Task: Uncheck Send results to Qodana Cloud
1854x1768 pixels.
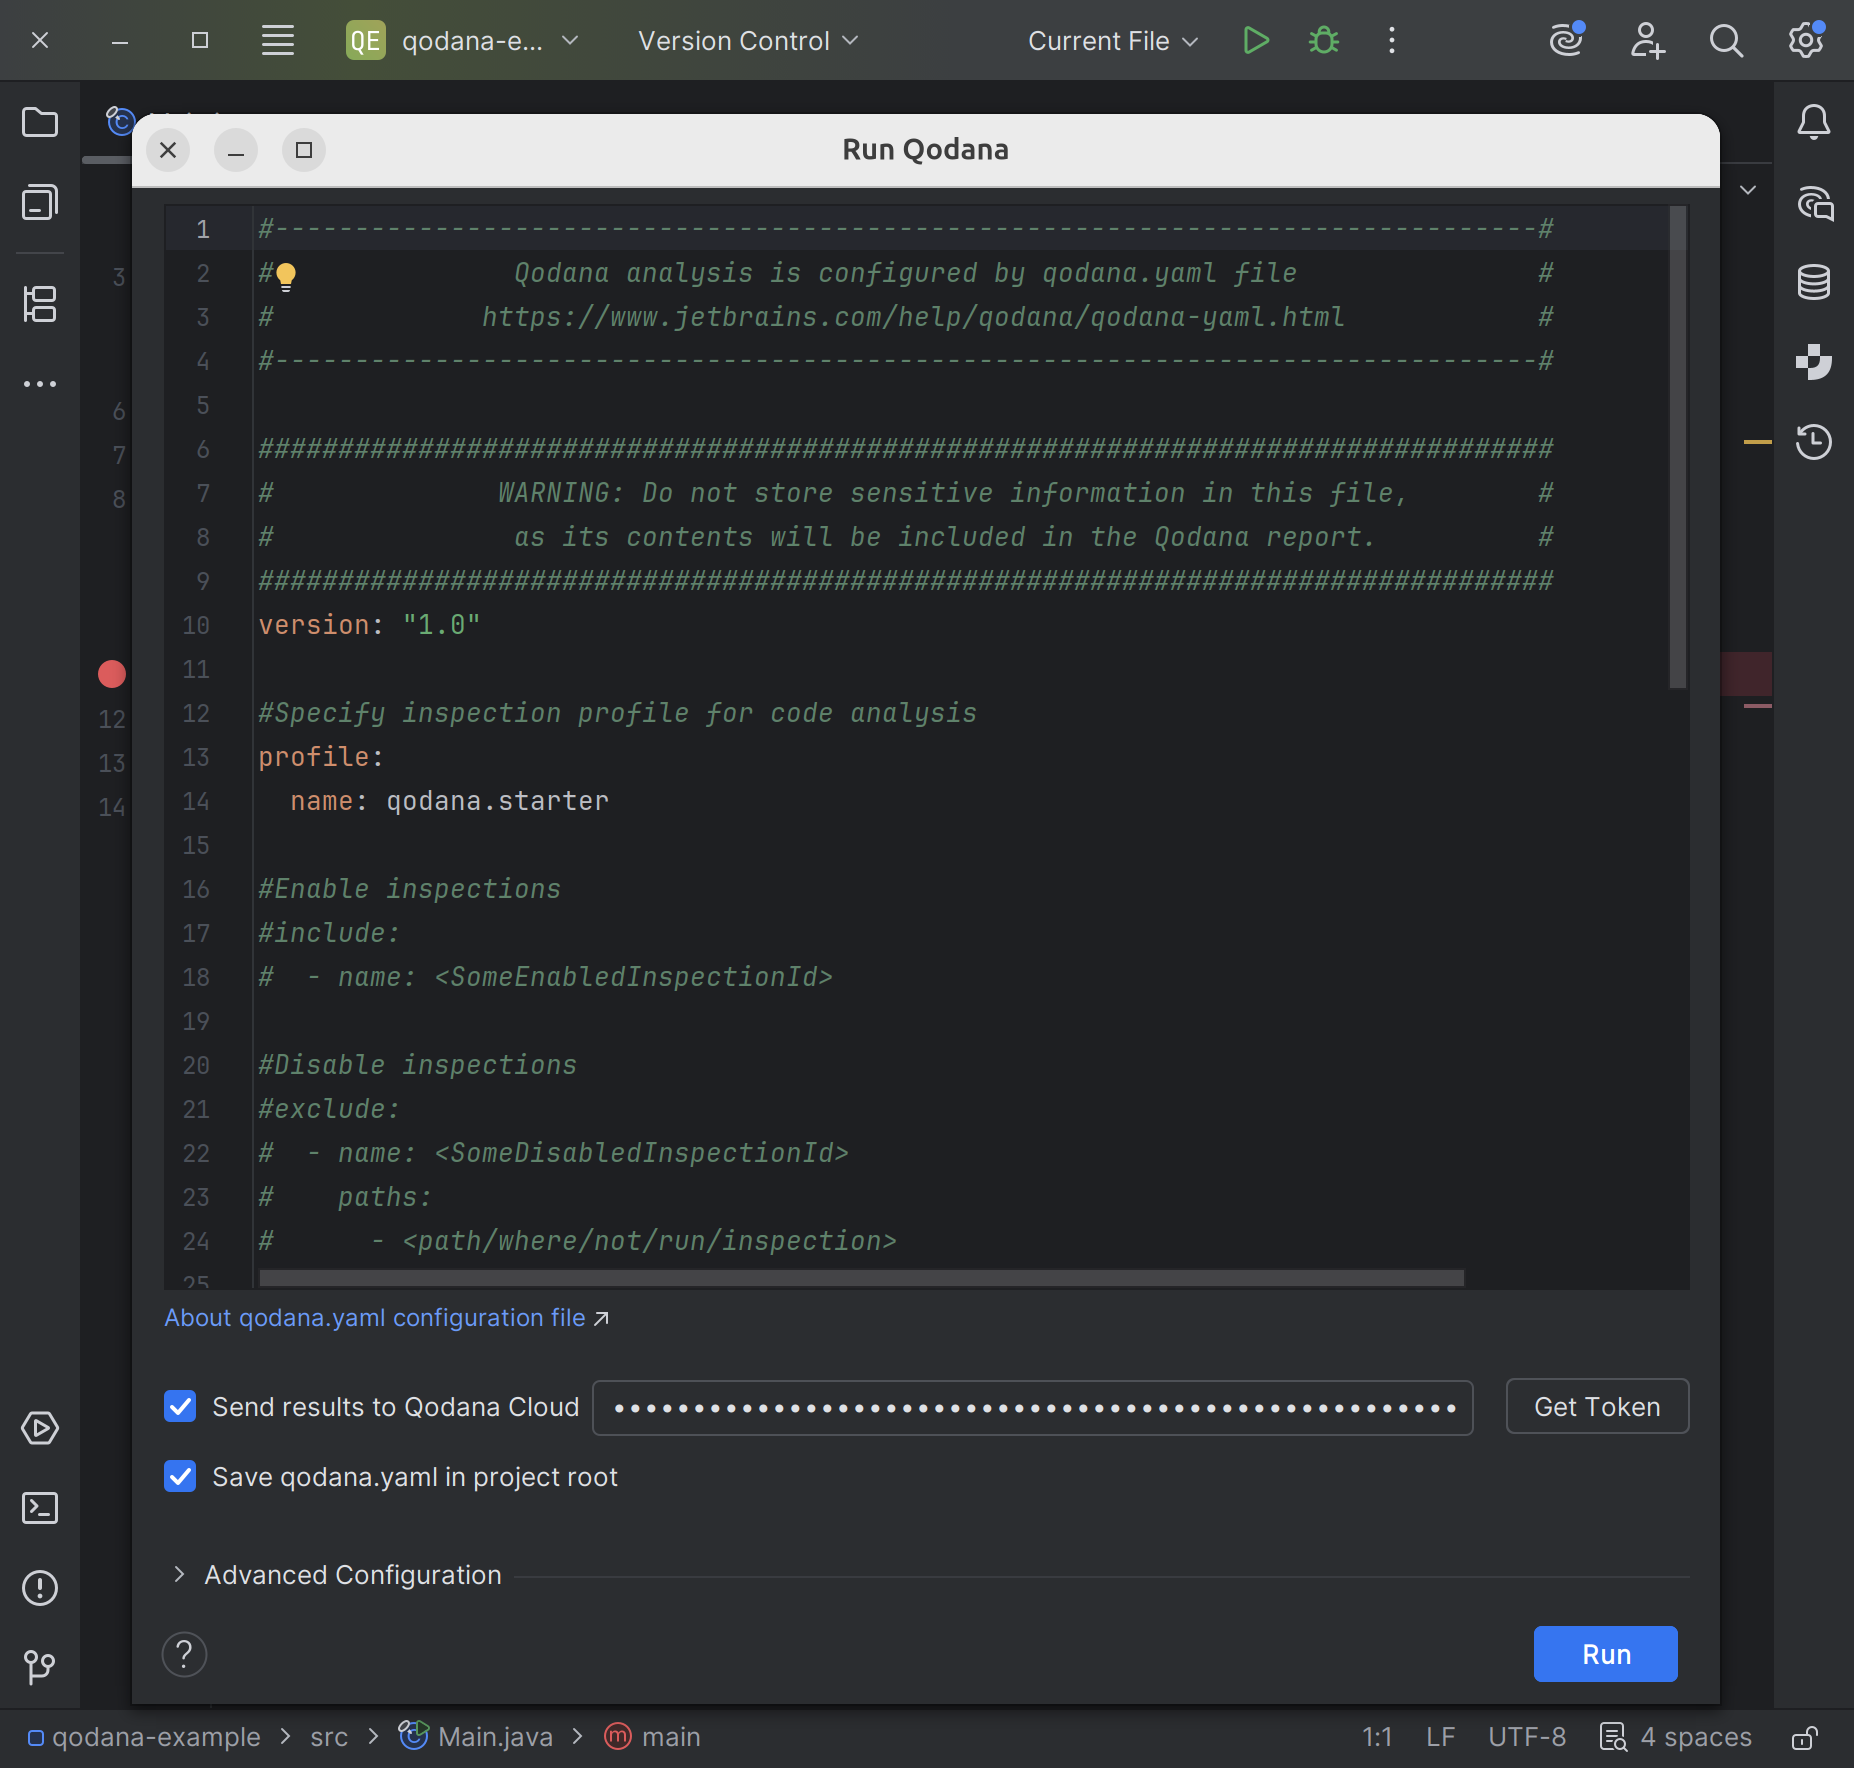Action: coord(180,1406)
